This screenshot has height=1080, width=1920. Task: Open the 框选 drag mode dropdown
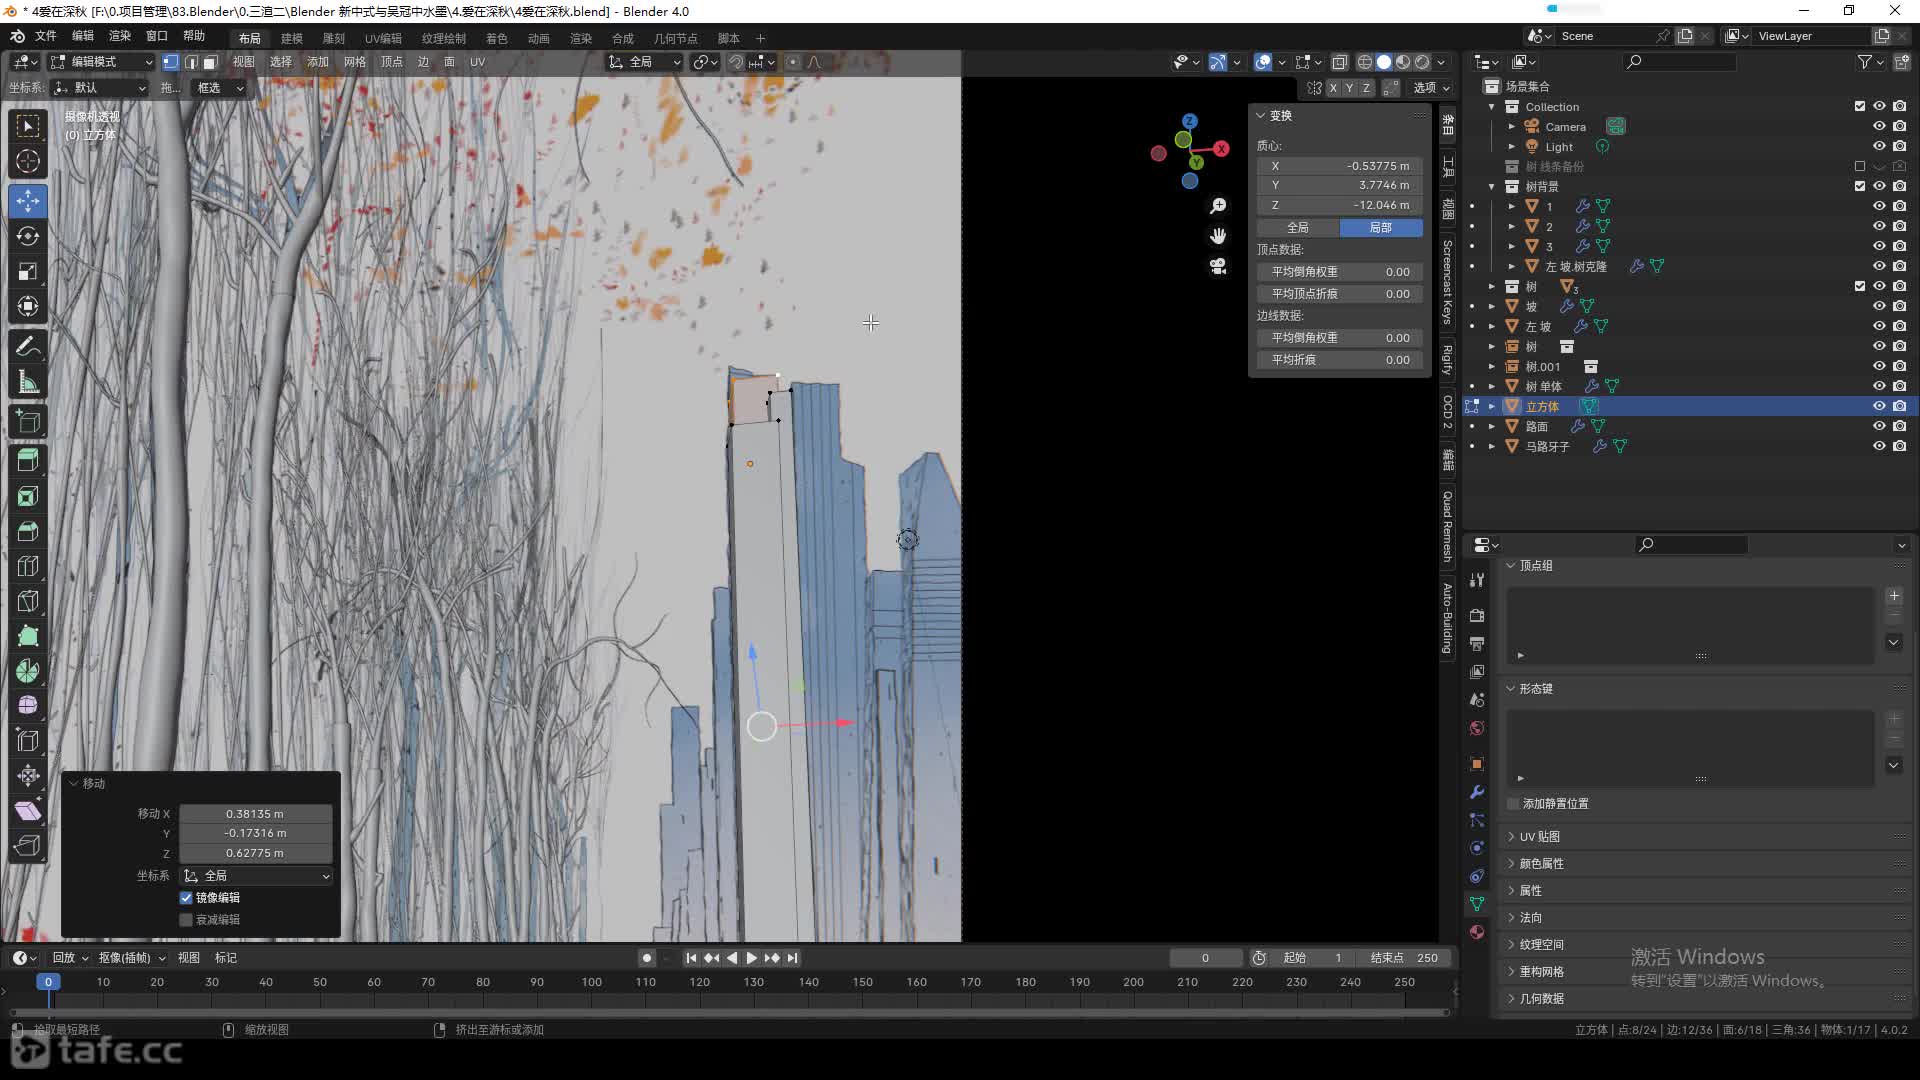point(219,88)
